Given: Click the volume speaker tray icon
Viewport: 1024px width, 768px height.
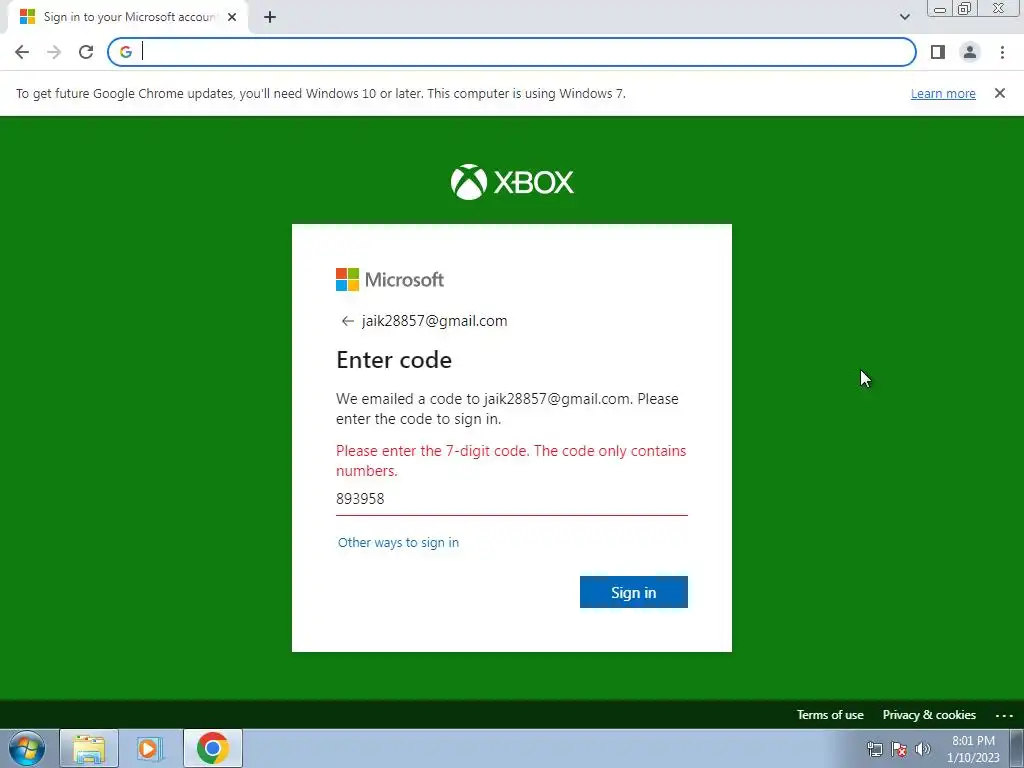Looking at the screenshot, I should pos(923,749).
